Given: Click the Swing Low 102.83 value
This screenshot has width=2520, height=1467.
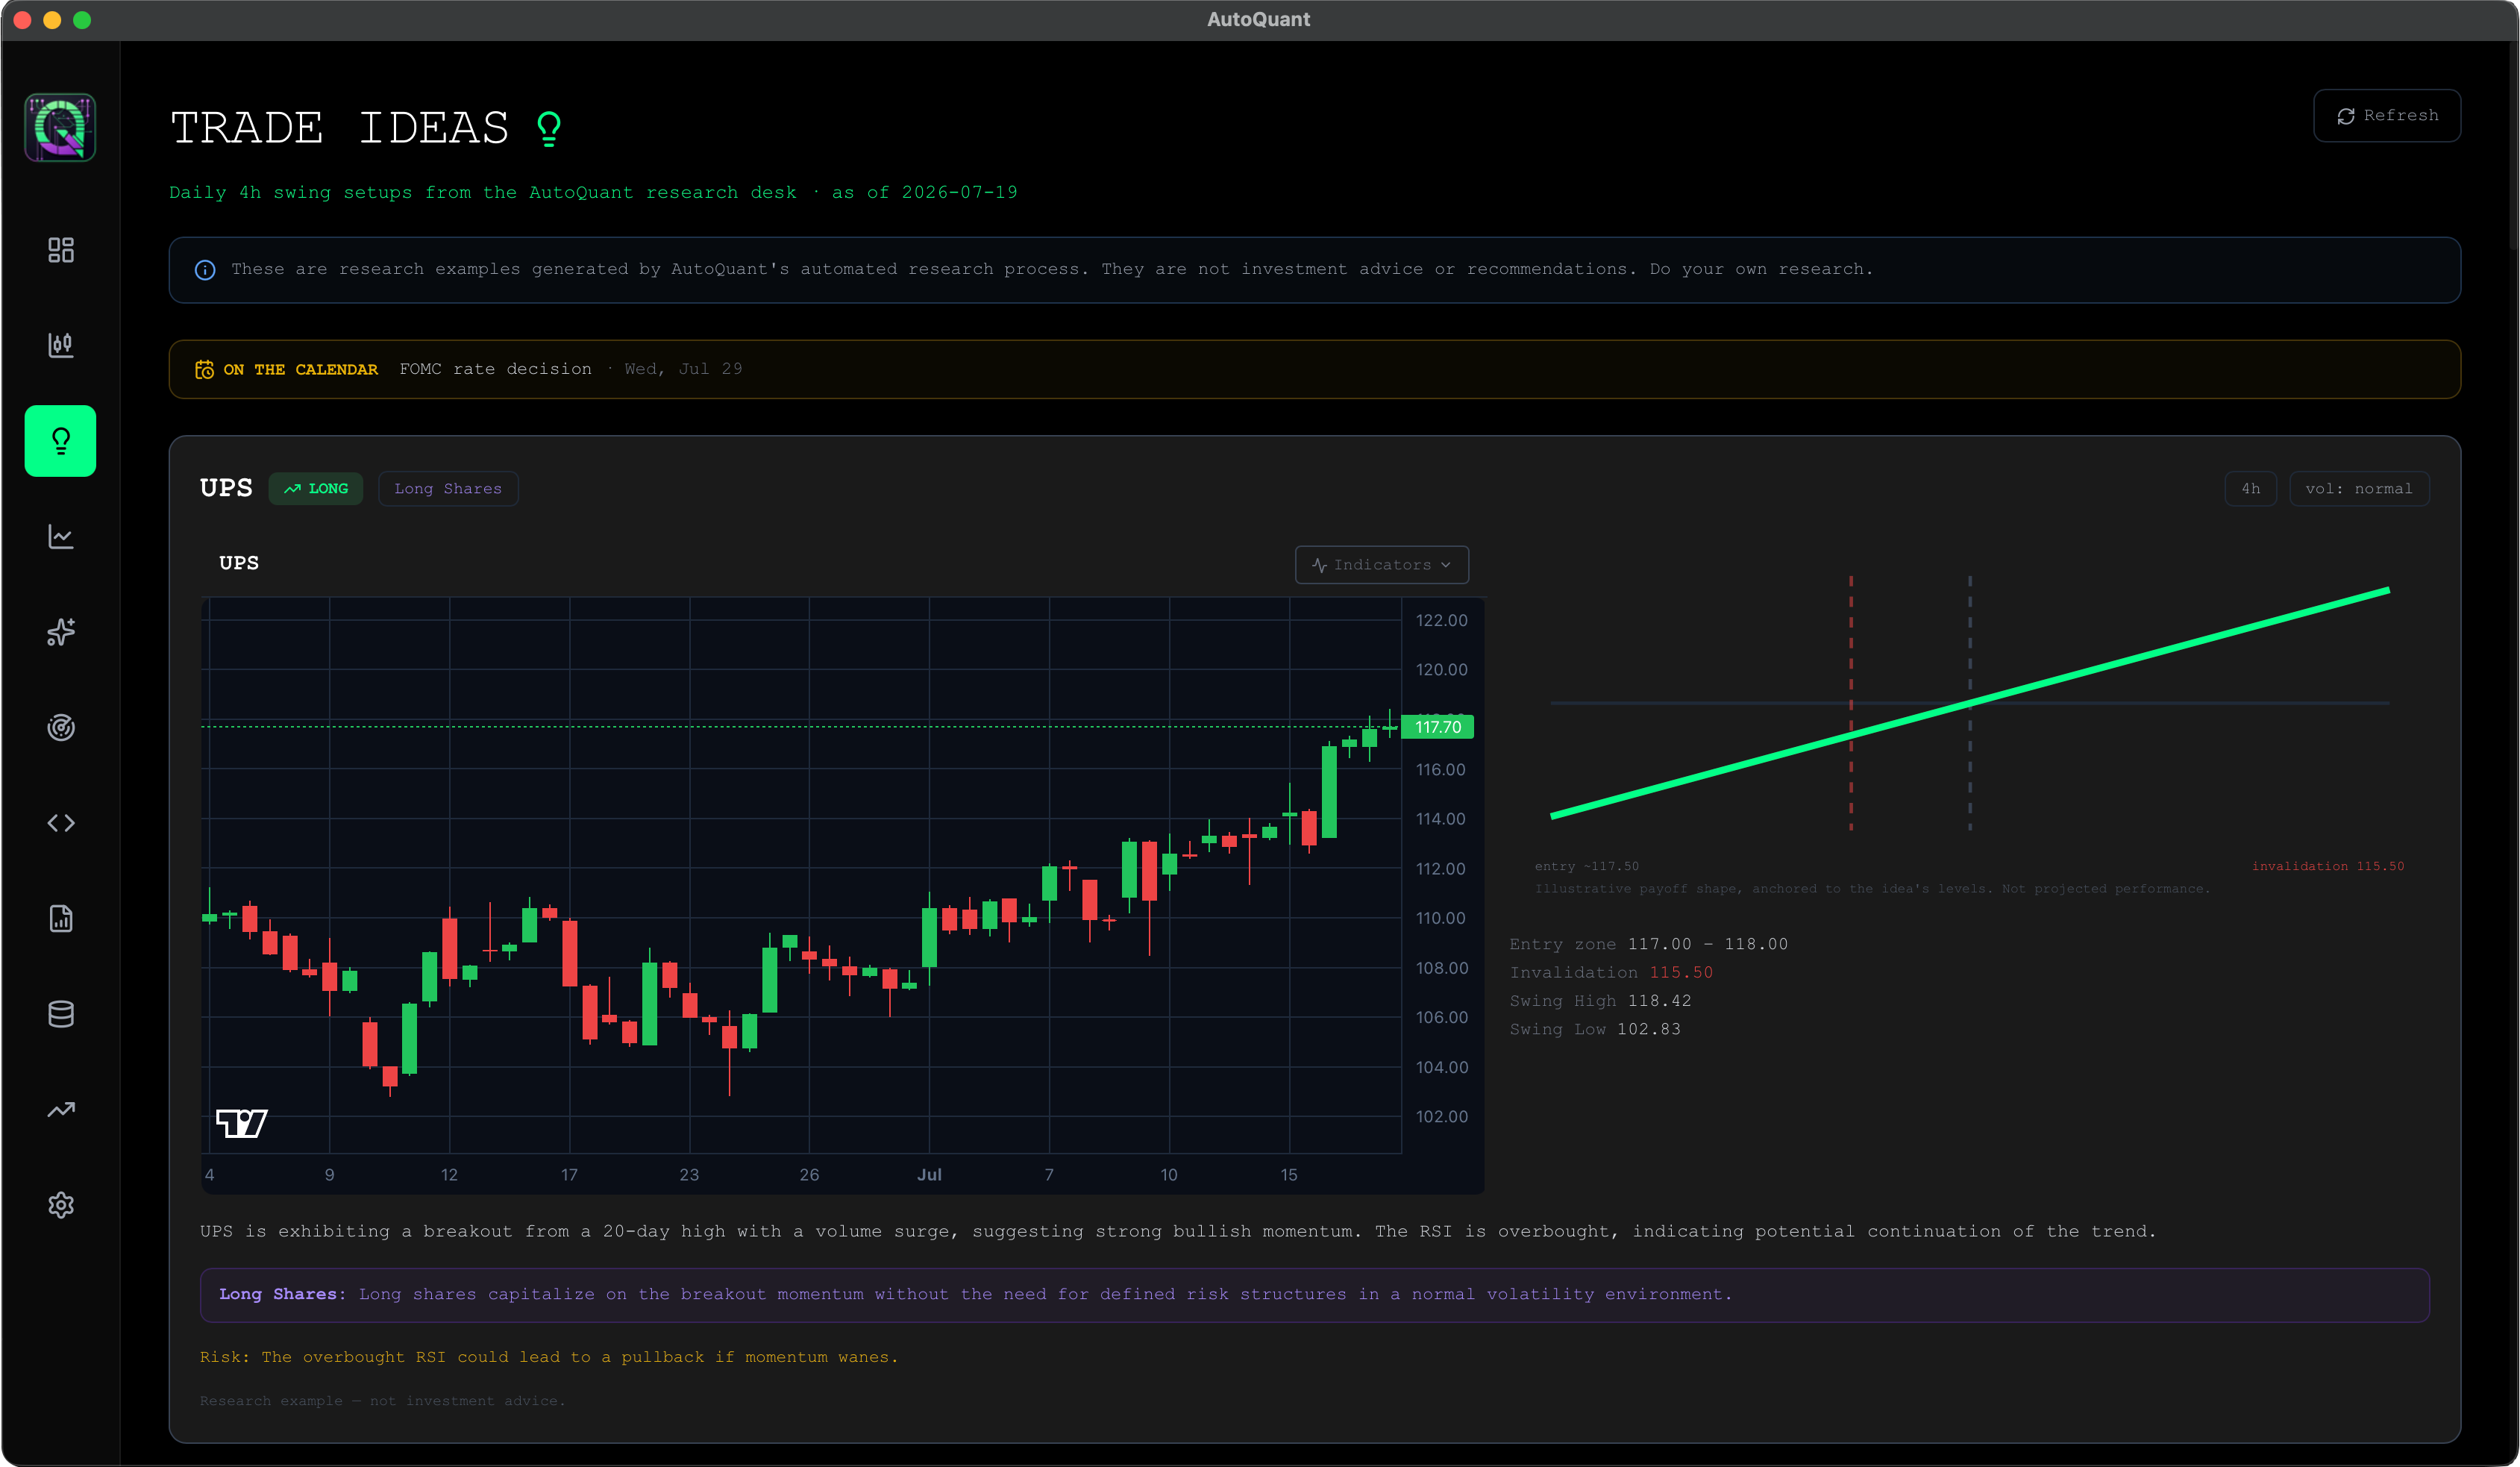Looking at the screenshot, I should [x=1649, y=1029].
